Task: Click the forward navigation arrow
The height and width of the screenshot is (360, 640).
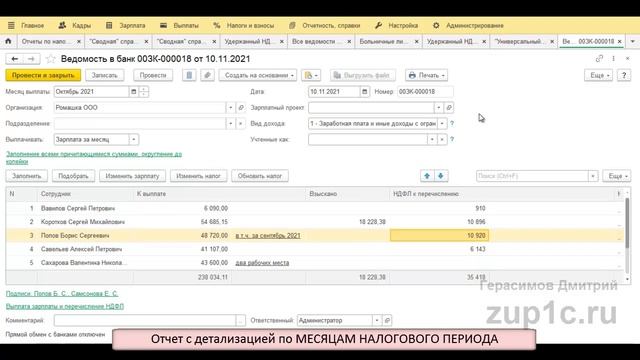Action: point(31,59)
